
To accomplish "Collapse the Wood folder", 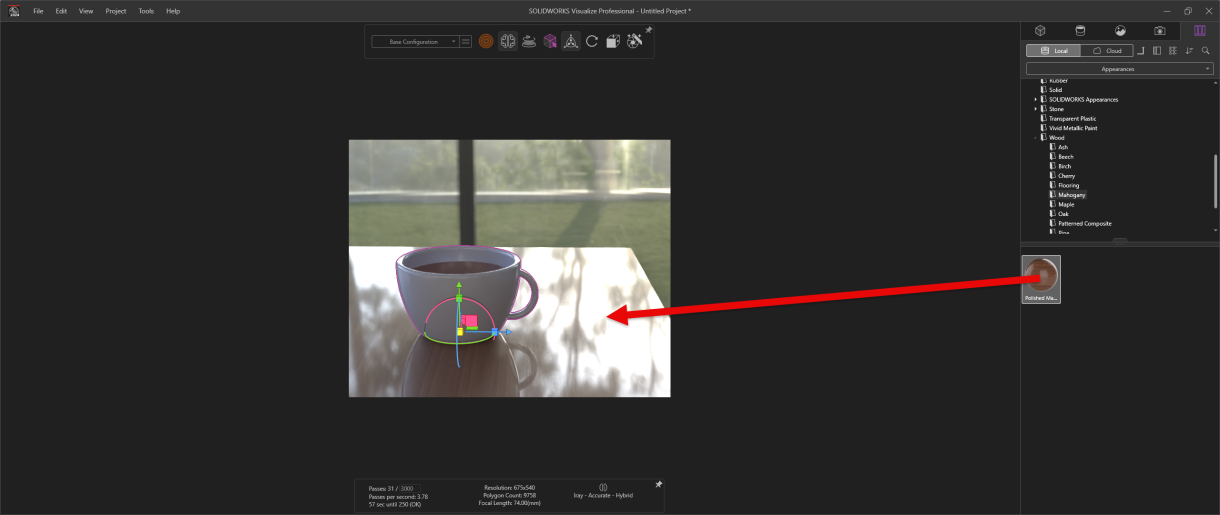I will pyautogui.click(x=1036, y=138).
